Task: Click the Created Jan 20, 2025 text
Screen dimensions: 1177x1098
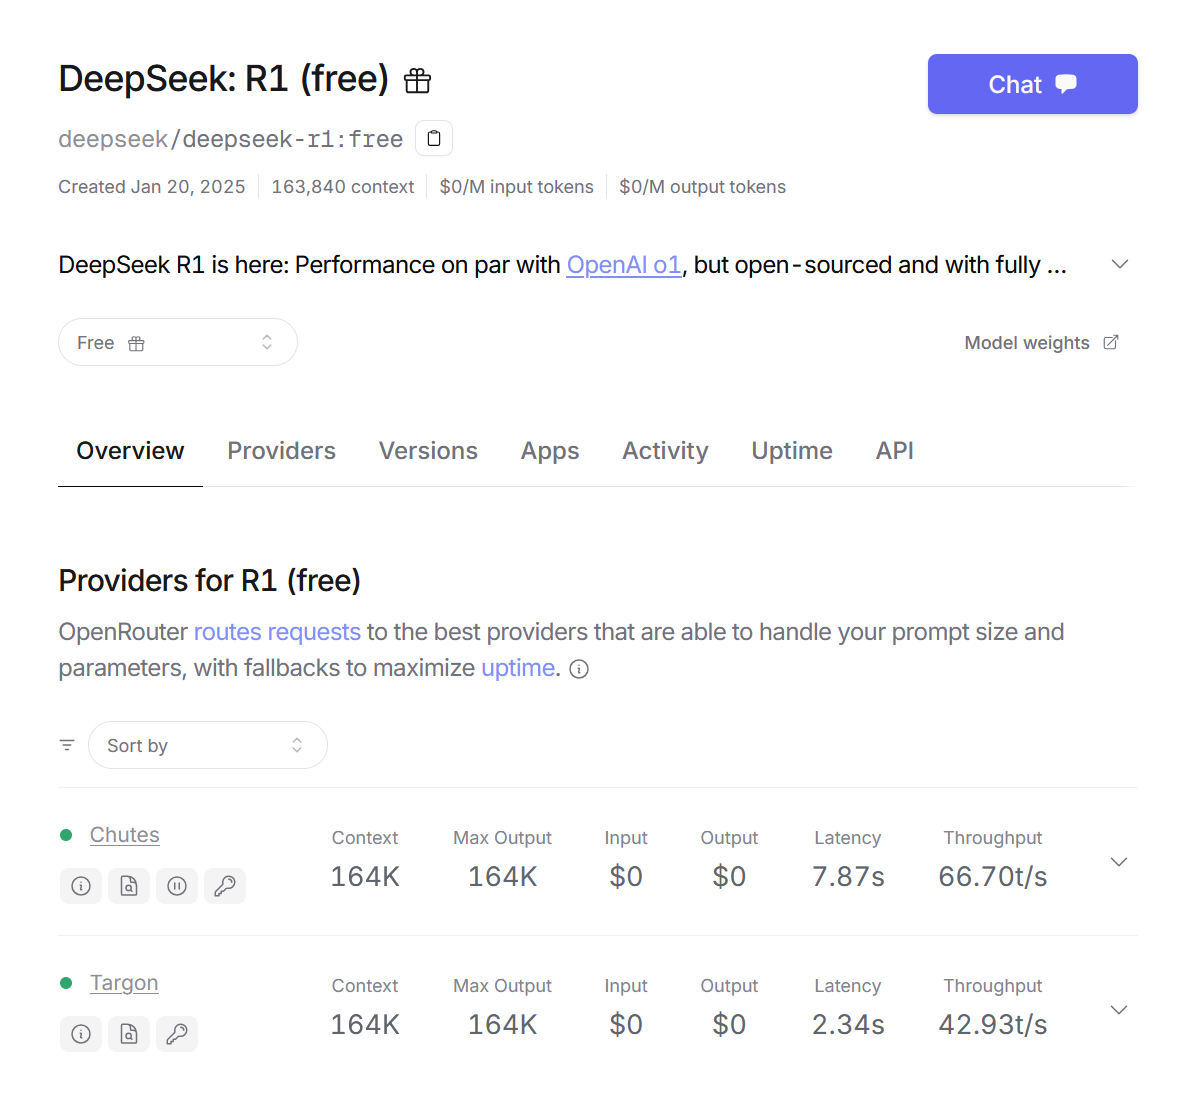Action: pyautogui.click(x=152, y=187)
